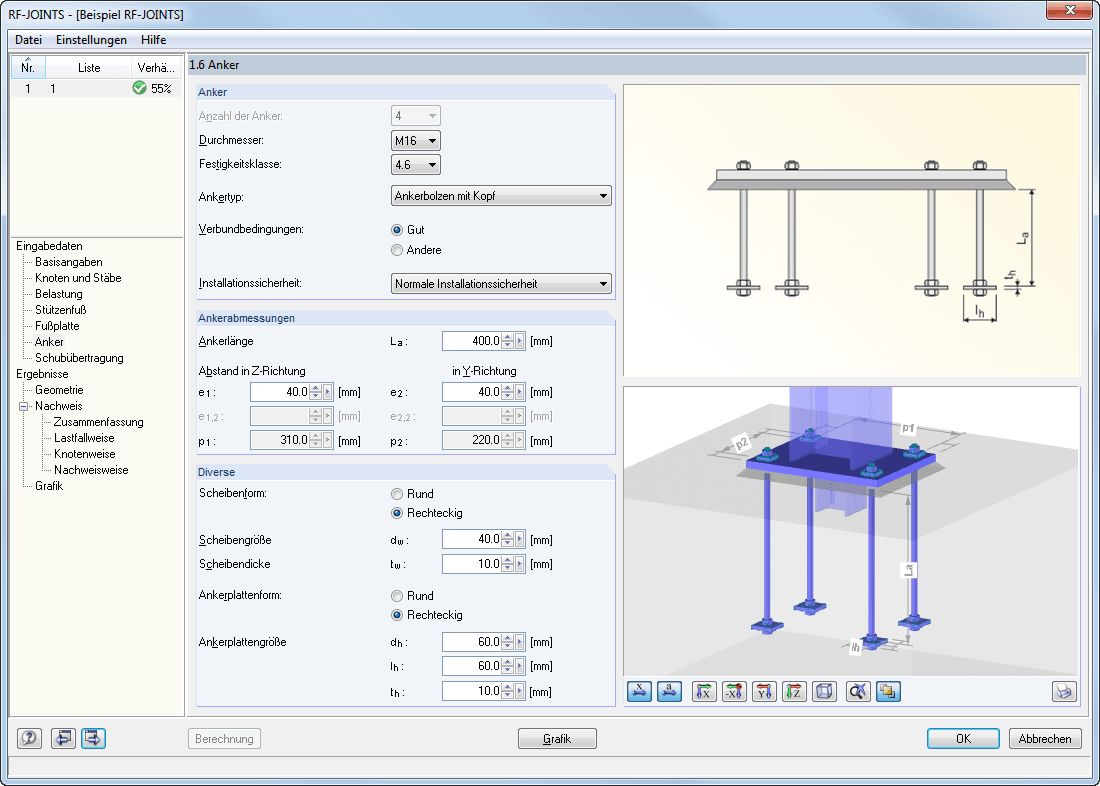The height and width of the screenshot is (786, 1100).
Task: Select Belastung in navigator
Action: point(59,294)
